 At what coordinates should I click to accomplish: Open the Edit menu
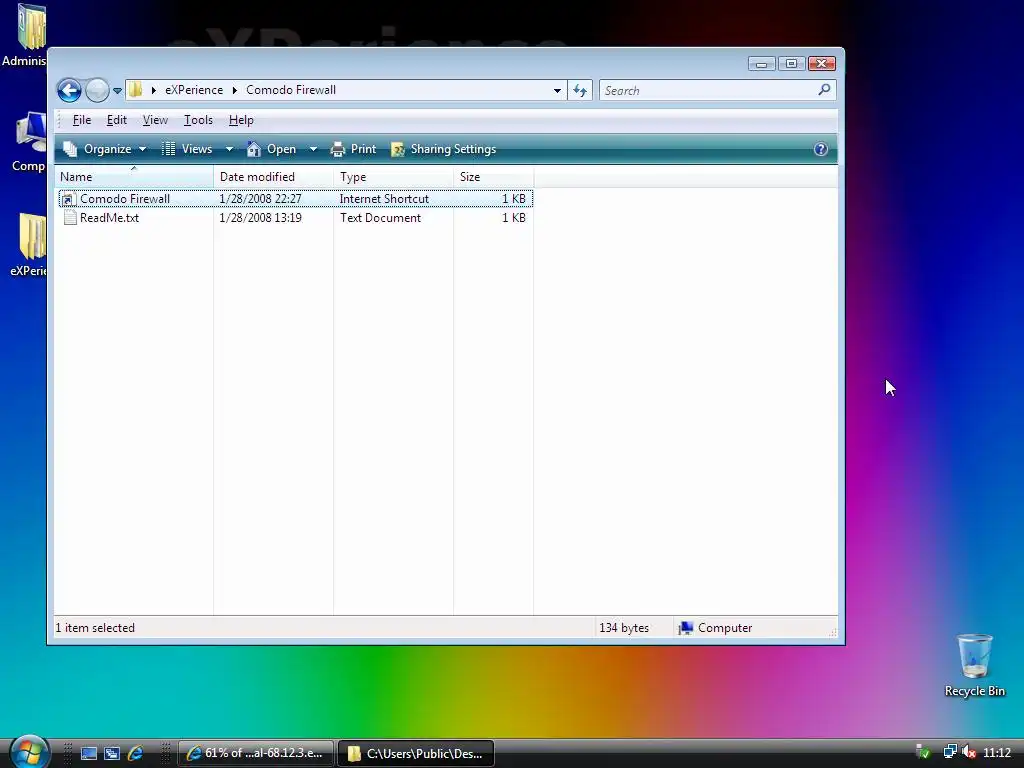(x=117, y=120)
